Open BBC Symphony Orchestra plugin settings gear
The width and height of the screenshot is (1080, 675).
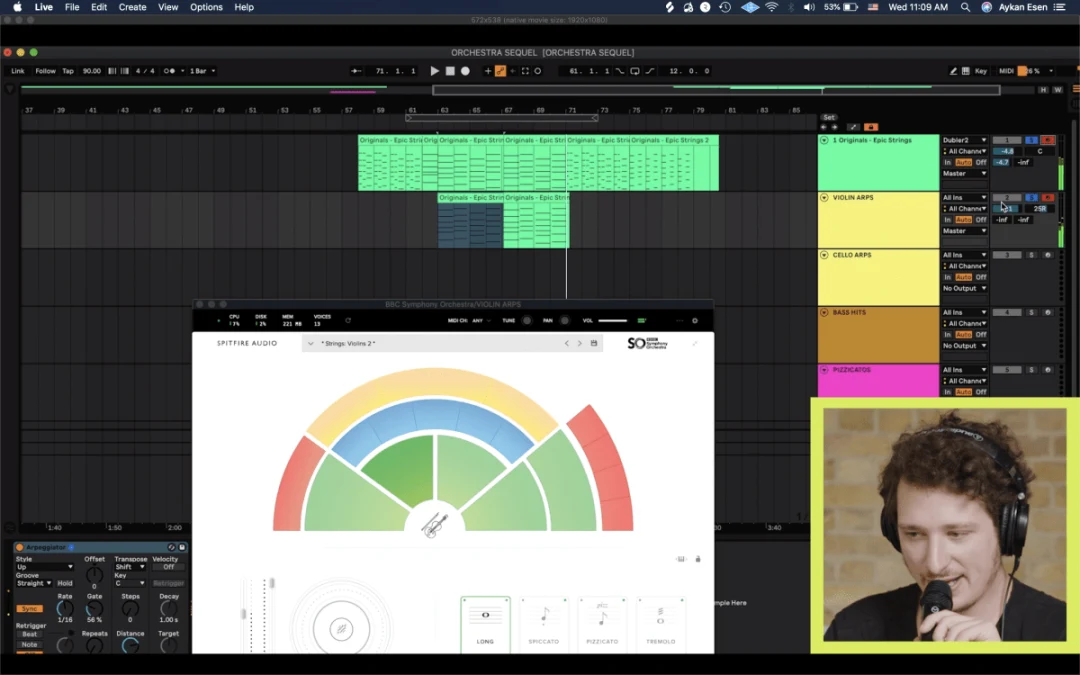pos(695,320)
